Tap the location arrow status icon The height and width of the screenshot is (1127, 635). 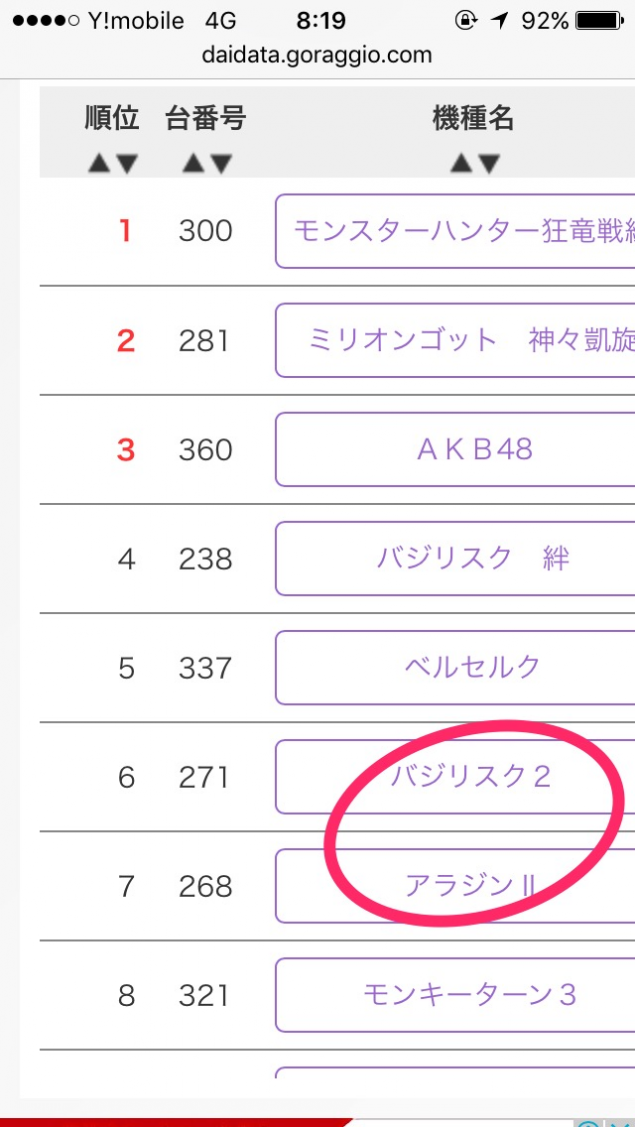pyautogui.click(x=500, y=22)
